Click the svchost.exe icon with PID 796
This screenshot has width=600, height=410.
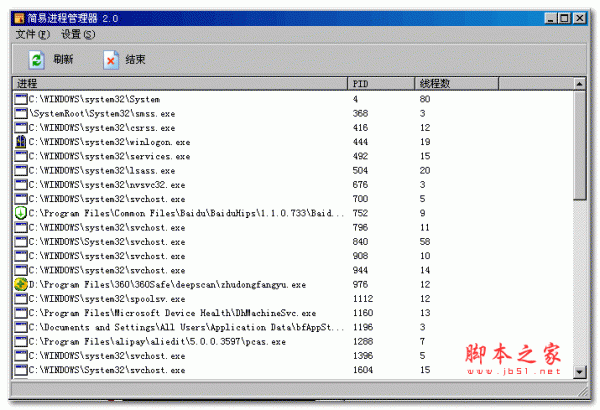[x=21, y=227]
